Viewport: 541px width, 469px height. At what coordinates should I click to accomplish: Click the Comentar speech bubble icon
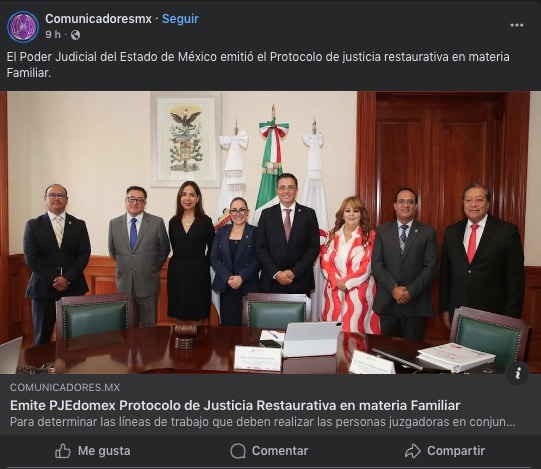point(238,451)
